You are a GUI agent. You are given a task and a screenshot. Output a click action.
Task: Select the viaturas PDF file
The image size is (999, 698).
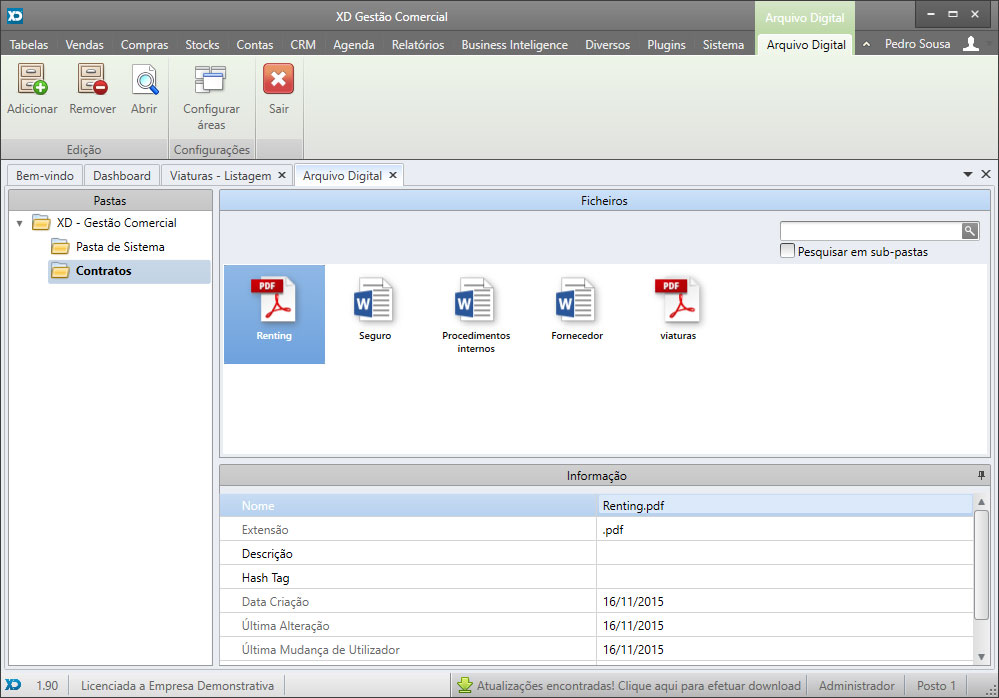pos(677,301)
